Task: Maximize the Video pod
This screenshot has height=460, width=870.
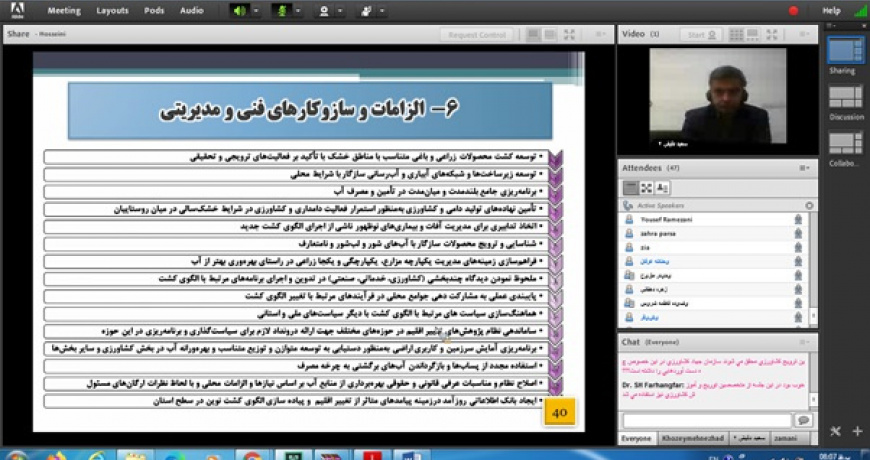Action: (x=772, y=34)
